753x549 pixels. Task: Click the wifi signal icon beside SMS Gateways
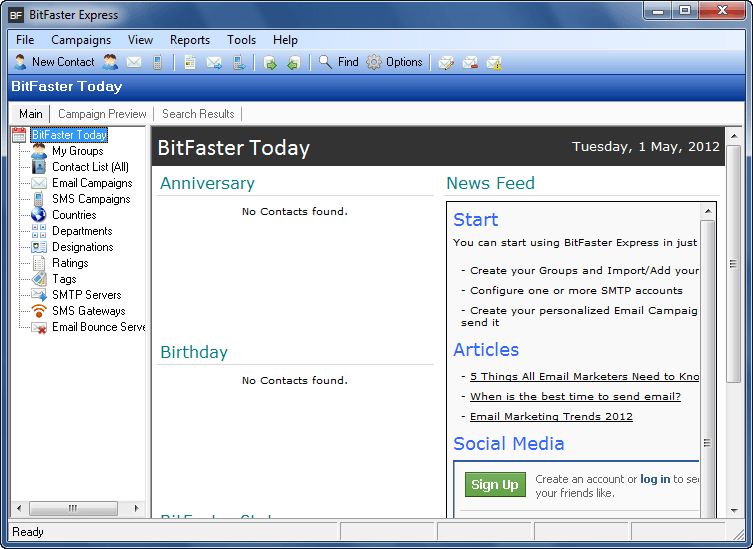click(x=39, y=311)
